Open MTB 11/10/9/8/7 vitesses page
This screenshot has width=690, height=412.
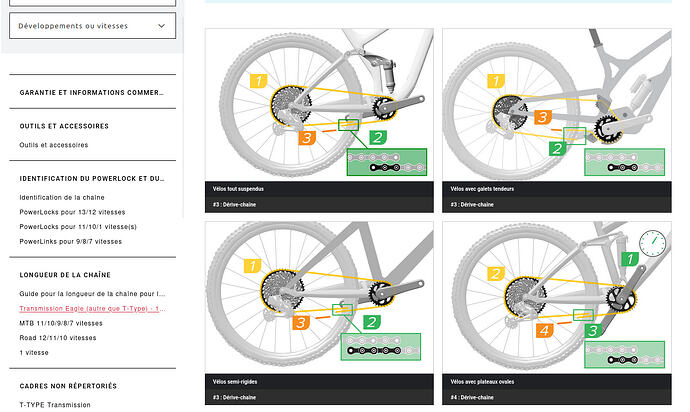tap(61, 323)
